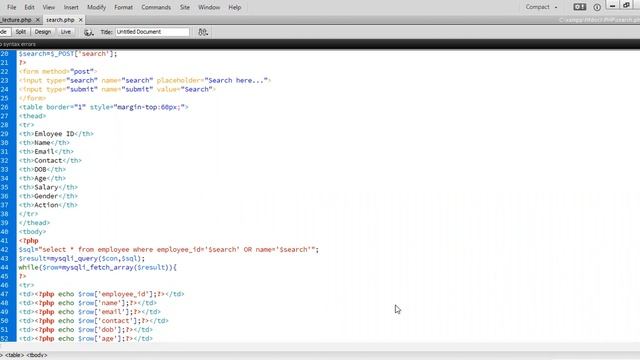Click the sync settings icon next to Compact
Viewport: 640px width, 360px height.
580,7
